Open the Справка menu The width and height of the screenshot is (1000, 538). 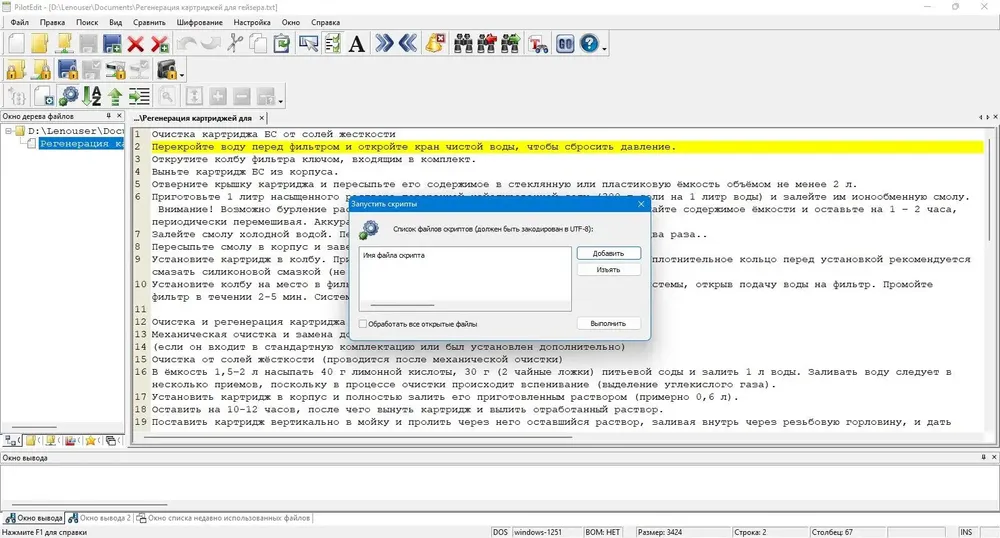[x=325, y=22]
